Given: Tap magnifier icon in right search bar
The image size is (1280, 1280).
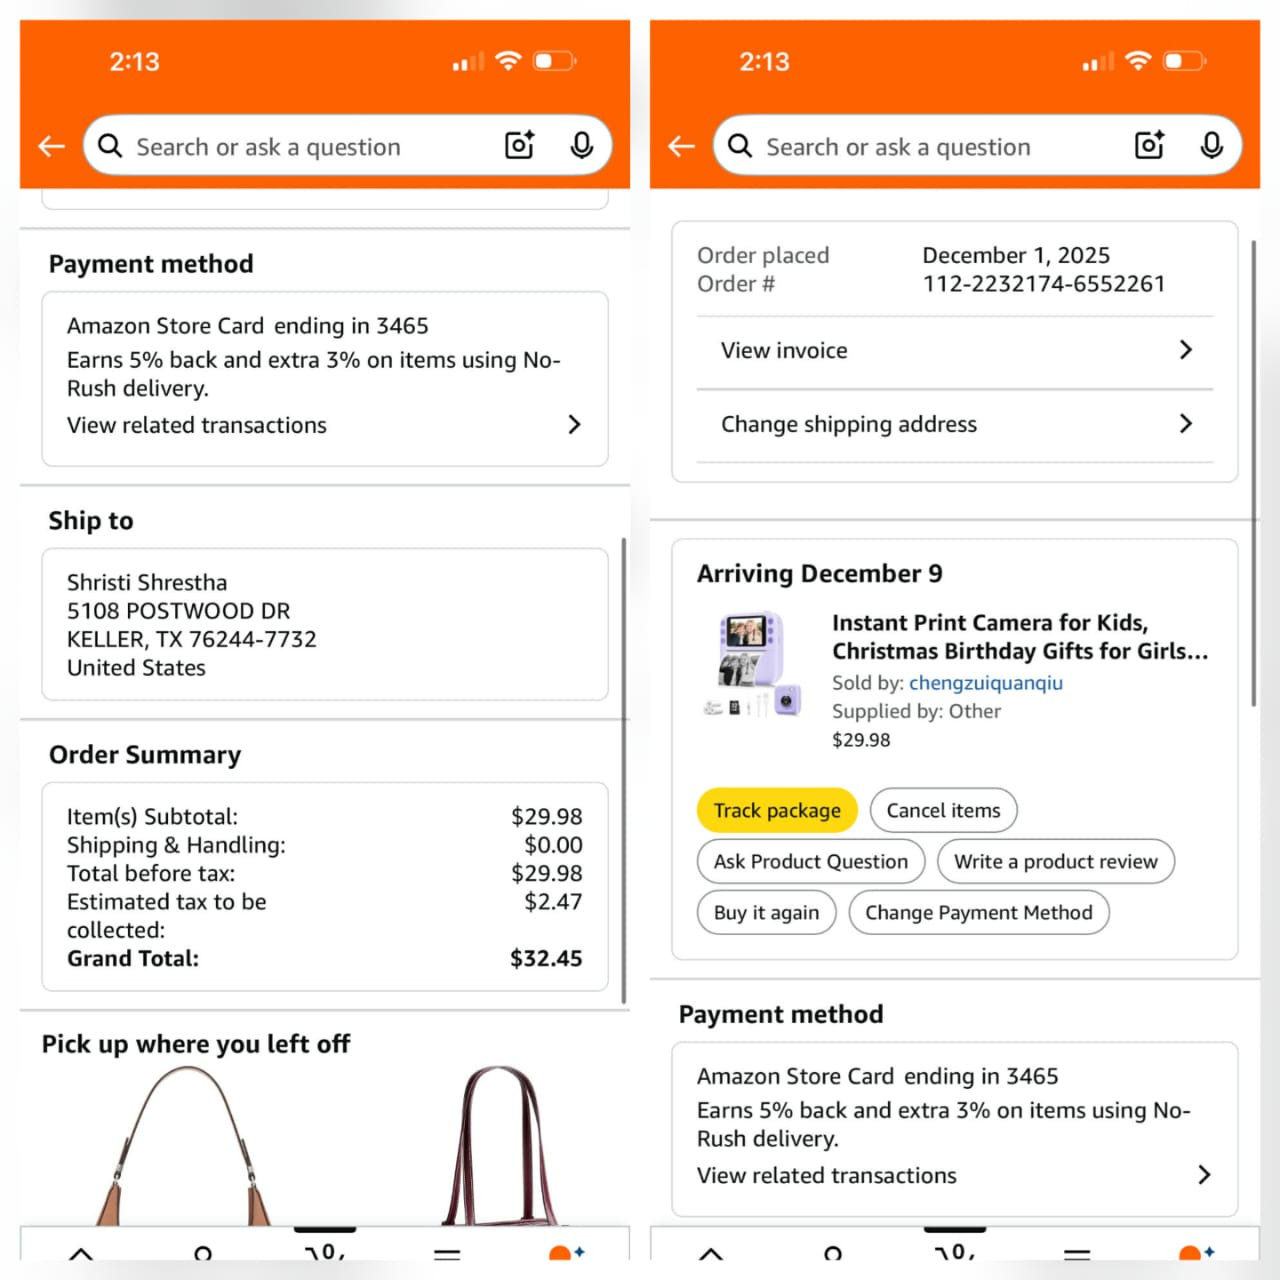Looking at the screenshot, I should coord(740,146).
